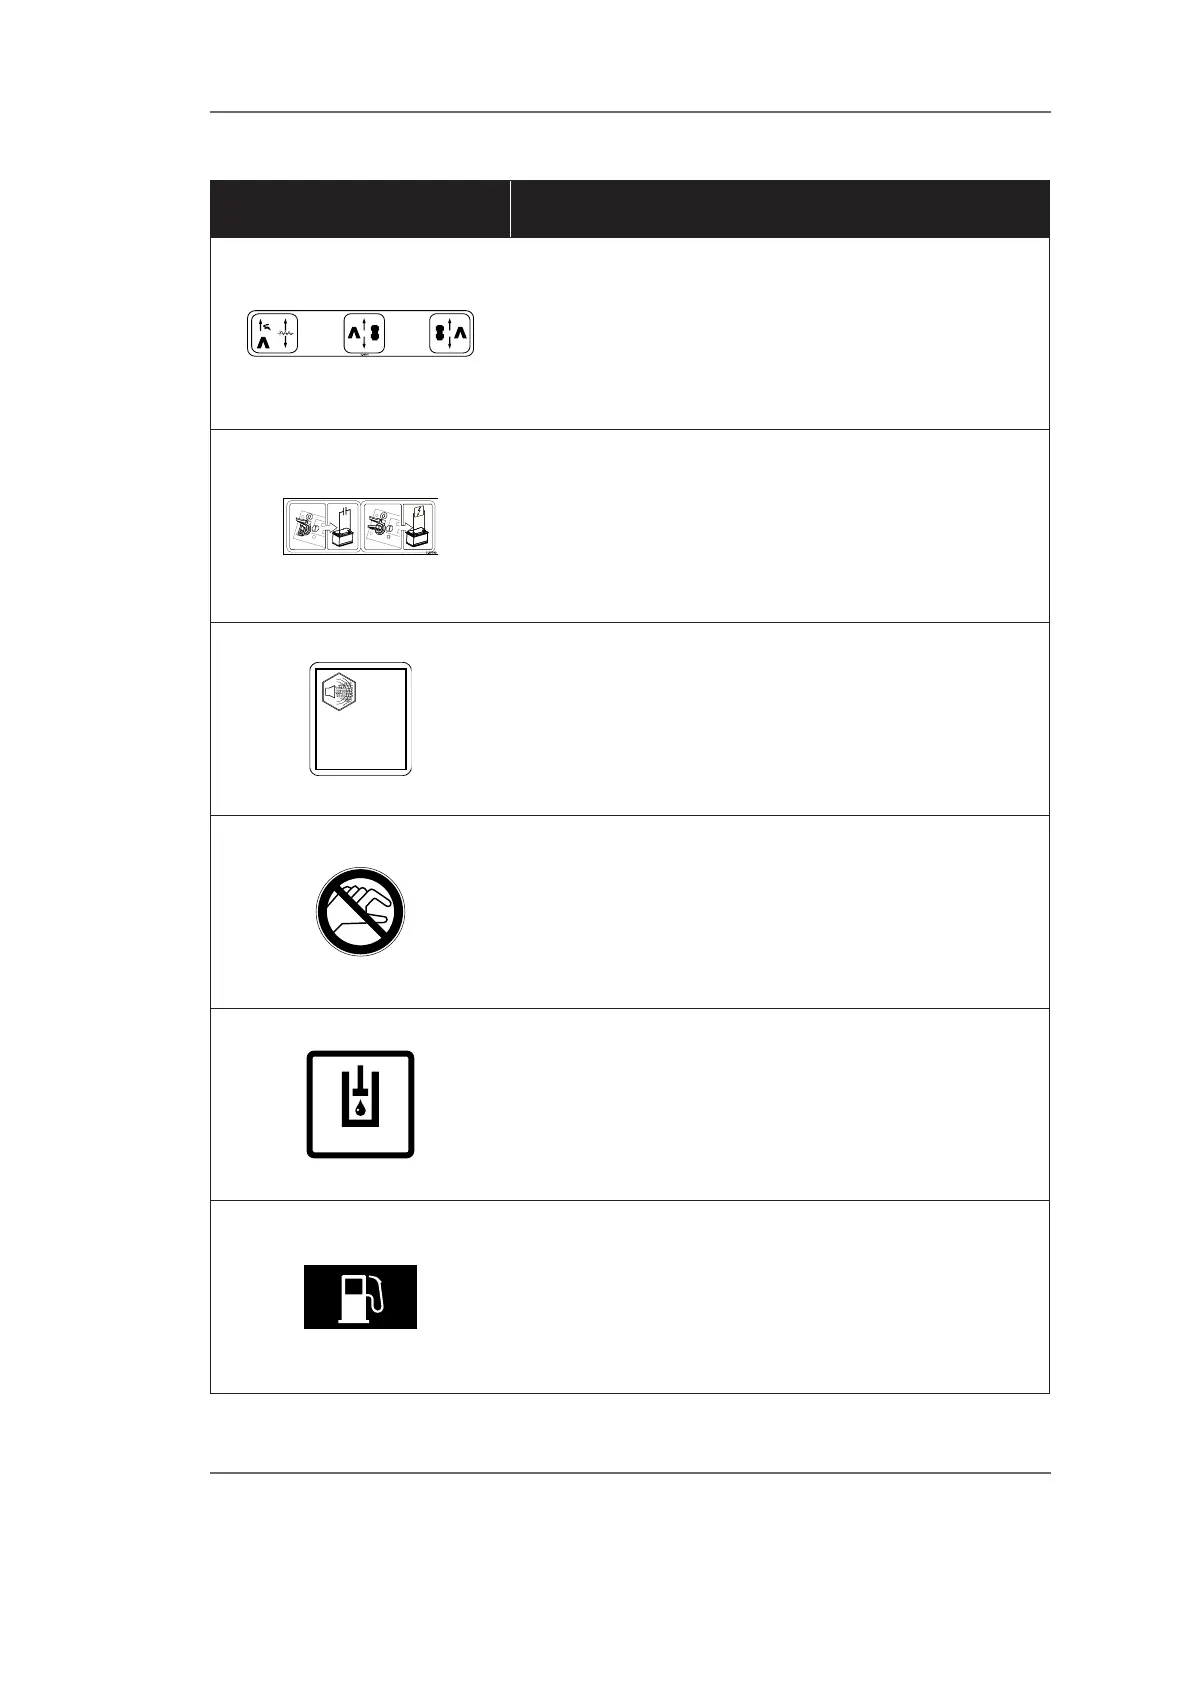Click the empty description cell beside the fuel pump
This screenshot has height=1684, width=1191.
pos(780,1297)
